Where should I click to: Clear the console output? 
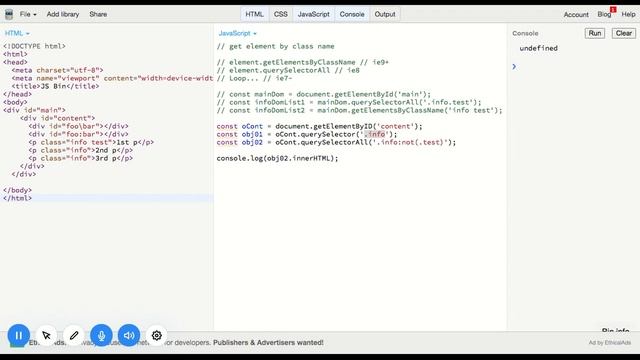(x=624, y=33)
